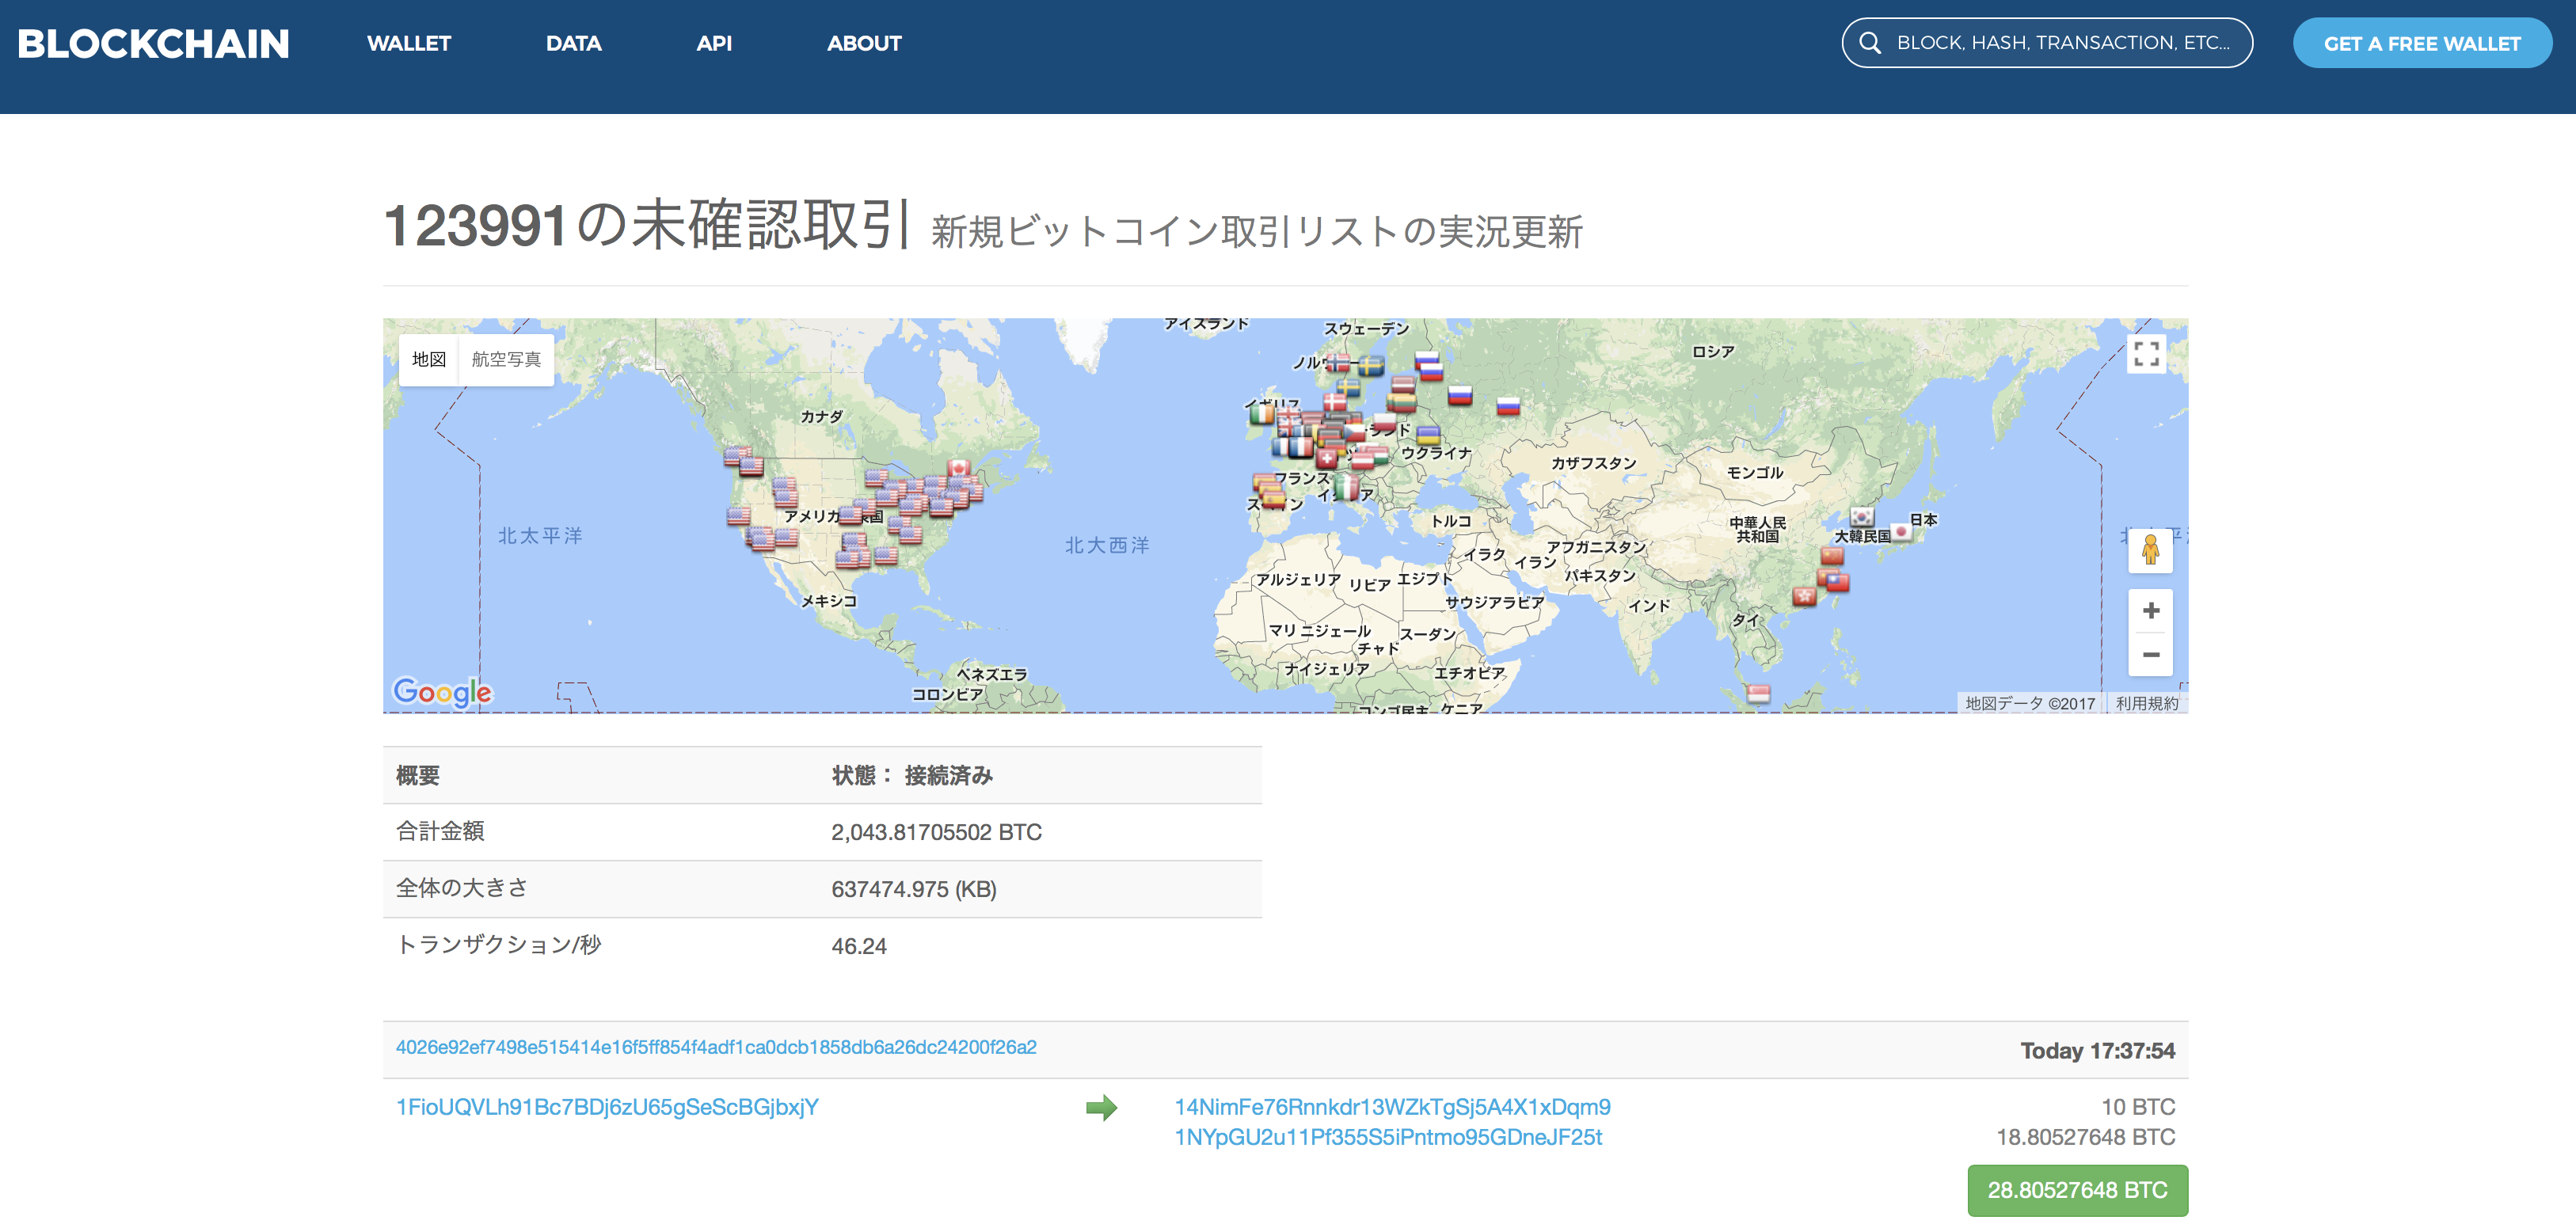Open the API navigation item
The height and width of the screenshot is (1228, 2576).
714,43
